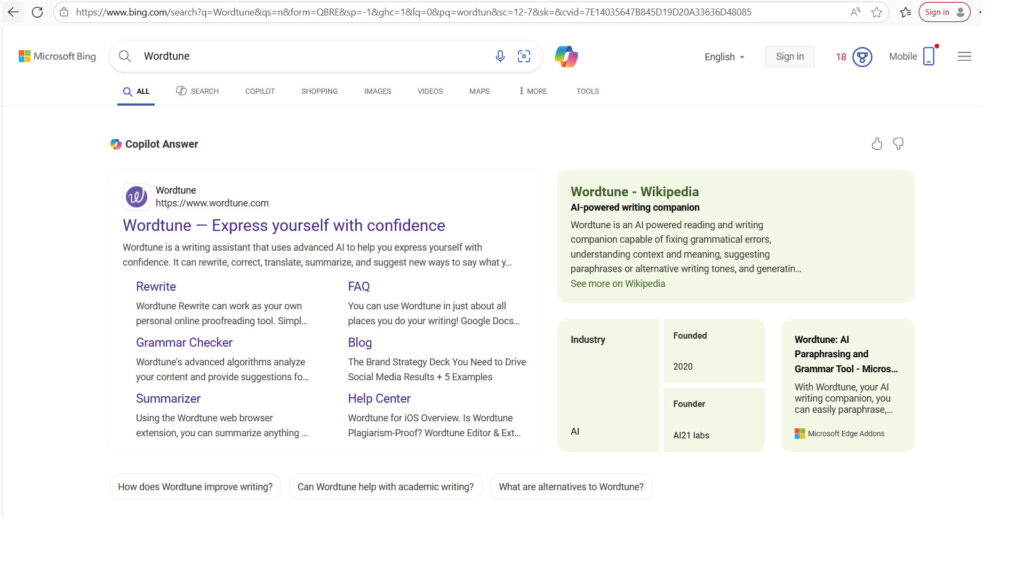
Task: Go back to the previous page
Action: pos(13,12)
